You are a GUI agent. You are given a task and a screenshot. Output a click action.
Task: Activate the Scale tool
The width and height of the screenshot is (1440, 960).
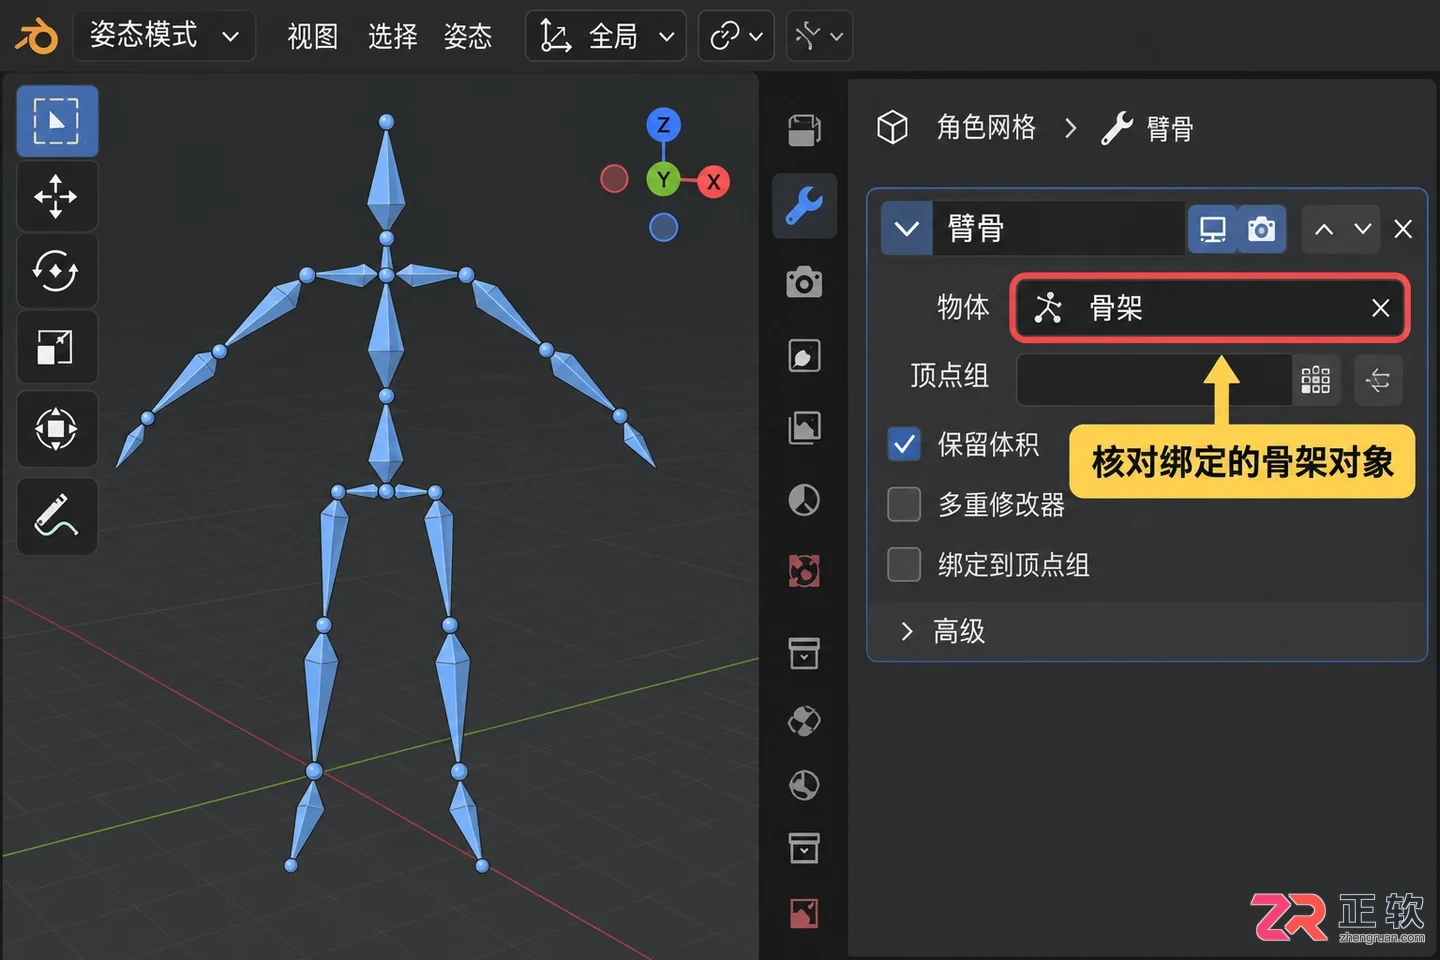coord(57,347)
